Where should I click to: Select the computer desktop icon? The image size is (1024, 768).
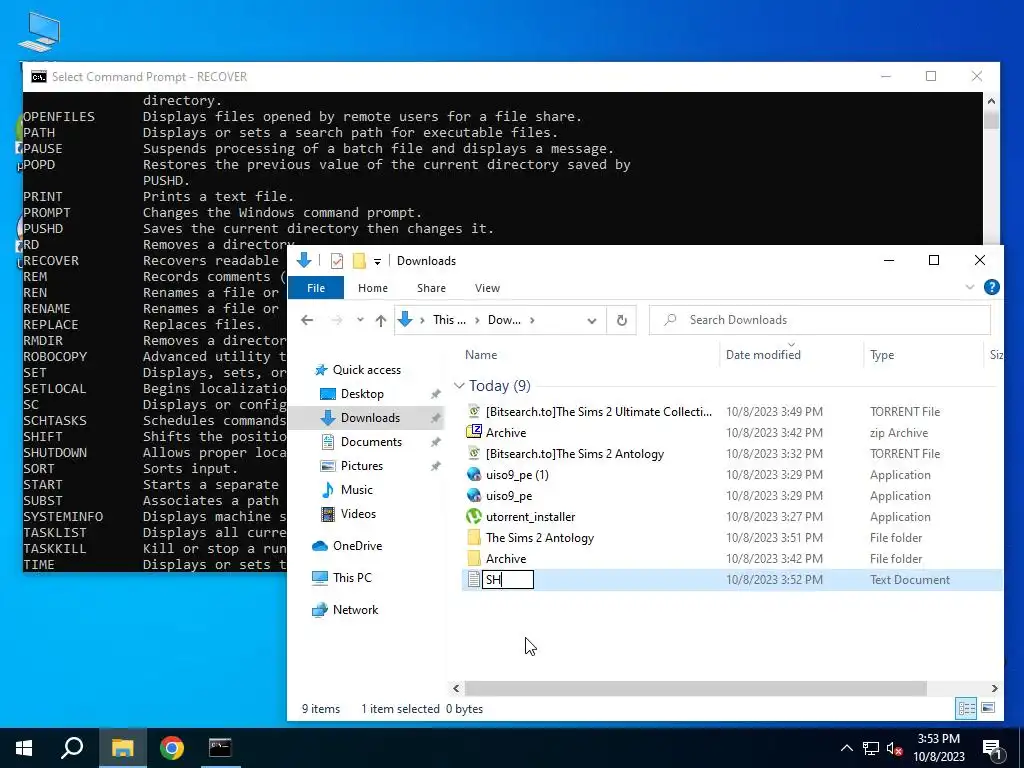click(39, 33)
